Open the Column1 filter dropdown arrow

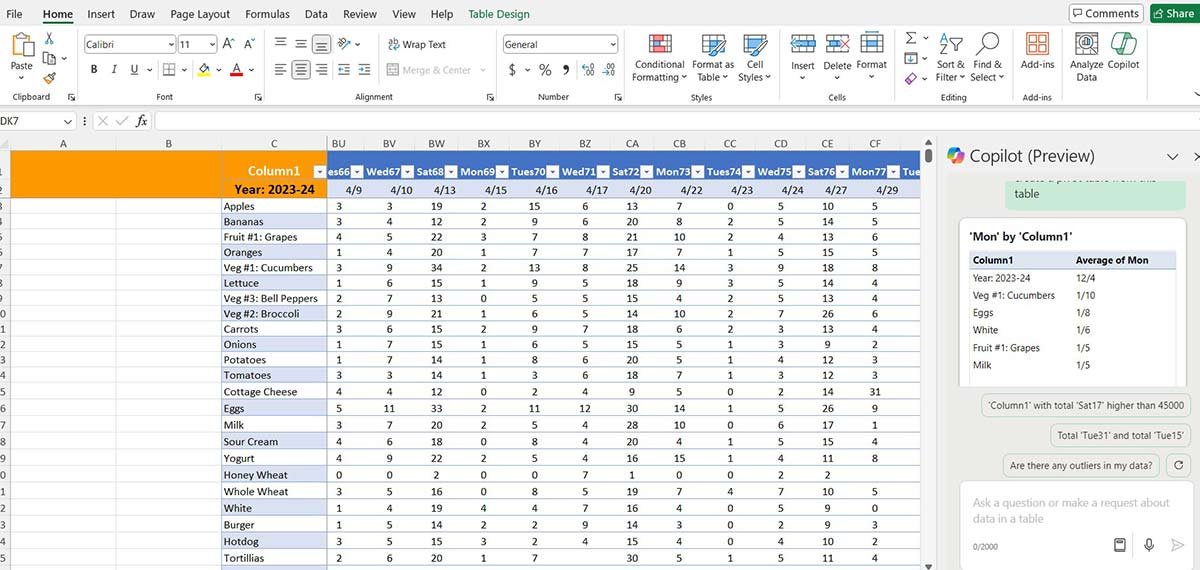318,172
